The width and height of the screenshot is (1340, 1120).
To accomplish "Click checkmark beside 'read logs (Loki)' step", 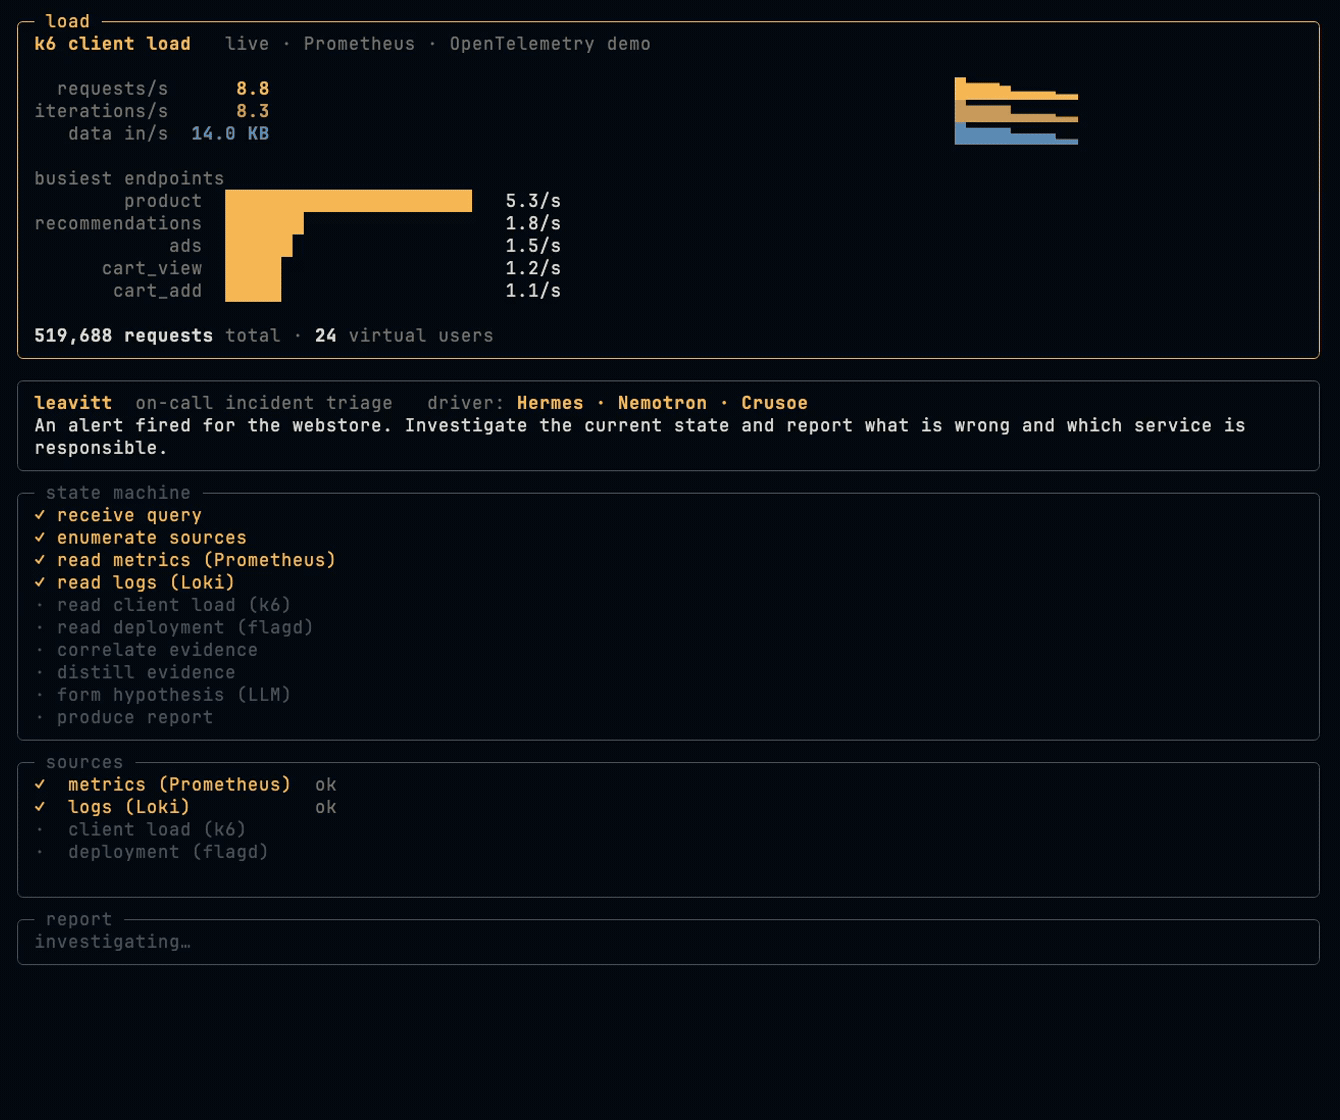I will point(40,582).
